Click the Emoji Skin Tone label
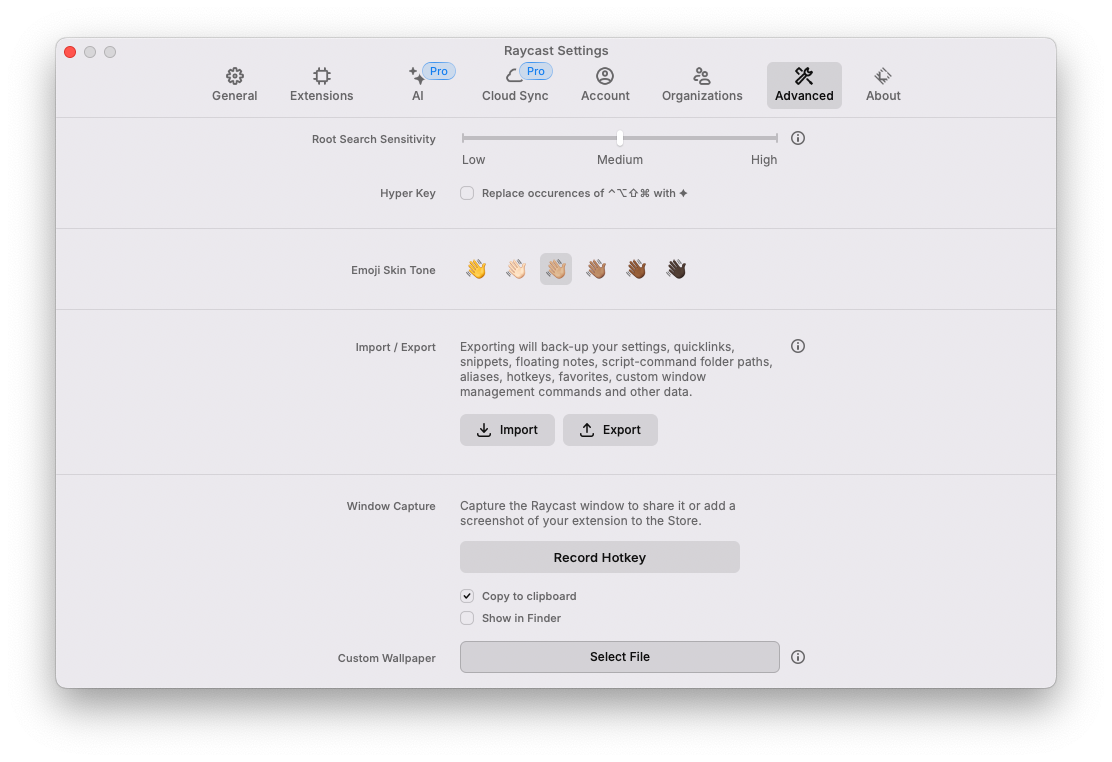Screen dimensions: 1112x762 (x=393, y=270)
